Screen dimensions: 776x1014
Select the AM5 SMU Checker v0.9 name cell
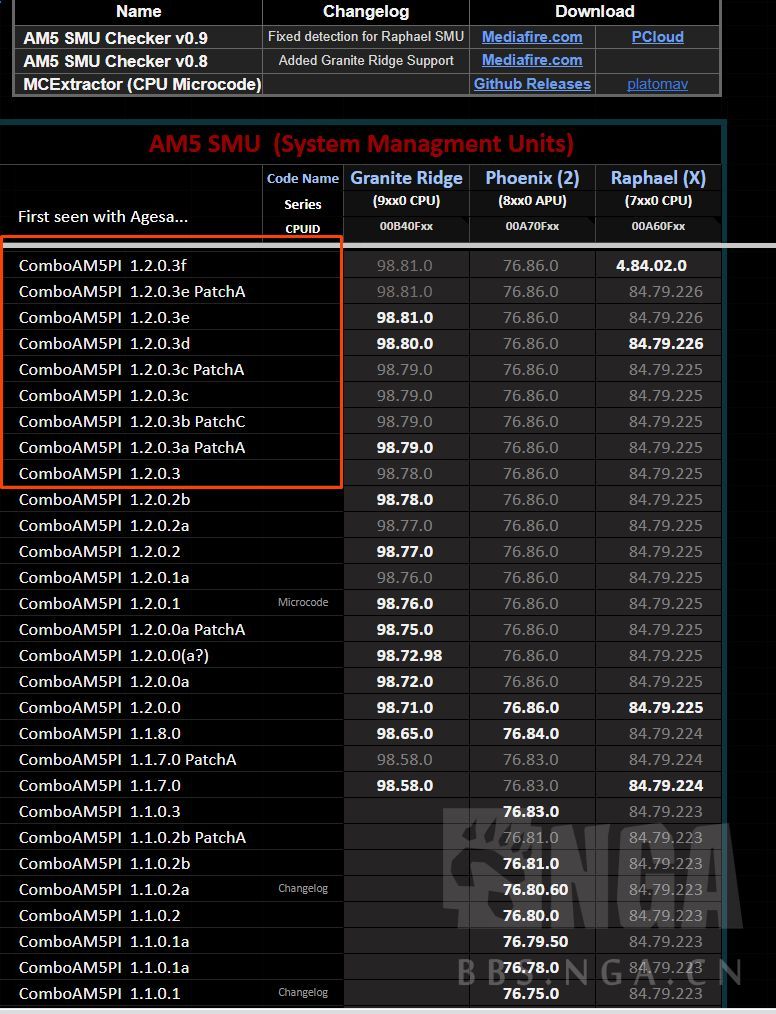click(x=115, y=38)
